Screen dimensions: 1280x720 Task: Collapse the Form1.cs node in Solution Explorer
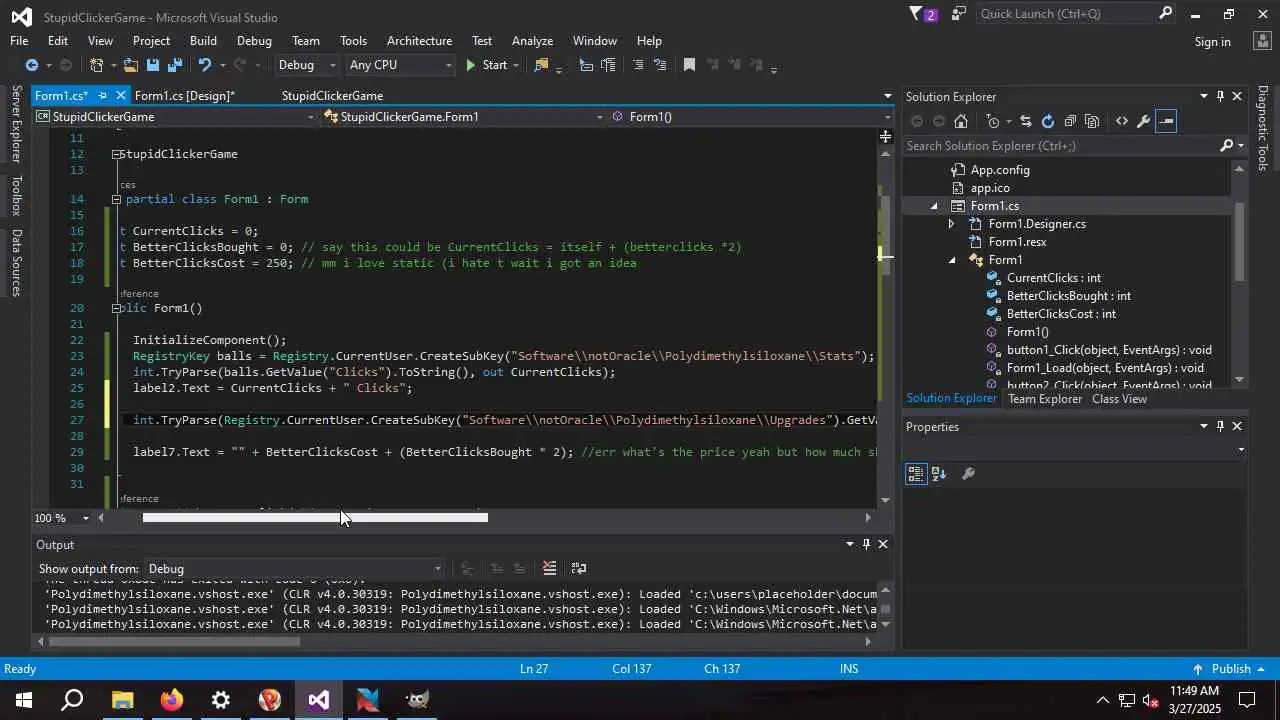(x=934, y=206)
